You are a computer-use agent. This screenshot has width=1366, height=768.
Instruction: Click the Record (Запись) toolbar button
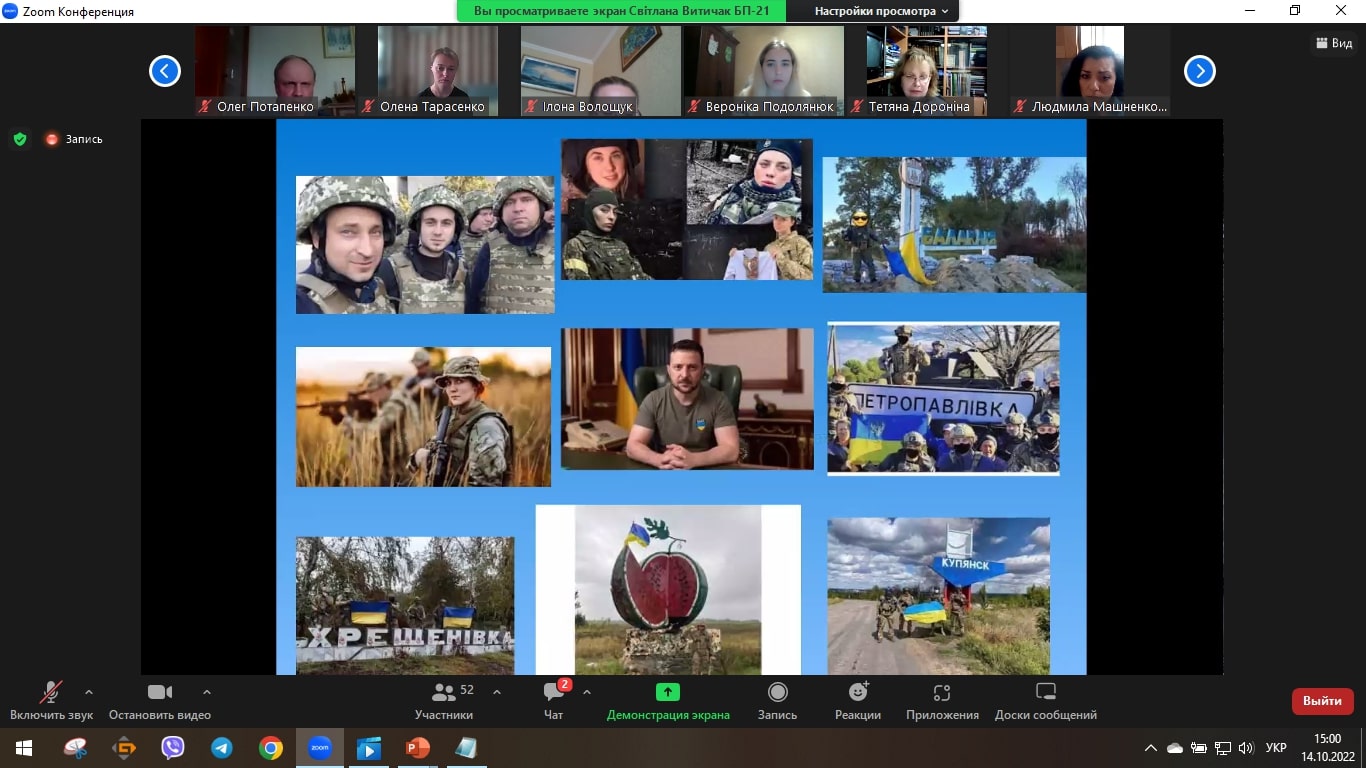pos(777,700)
